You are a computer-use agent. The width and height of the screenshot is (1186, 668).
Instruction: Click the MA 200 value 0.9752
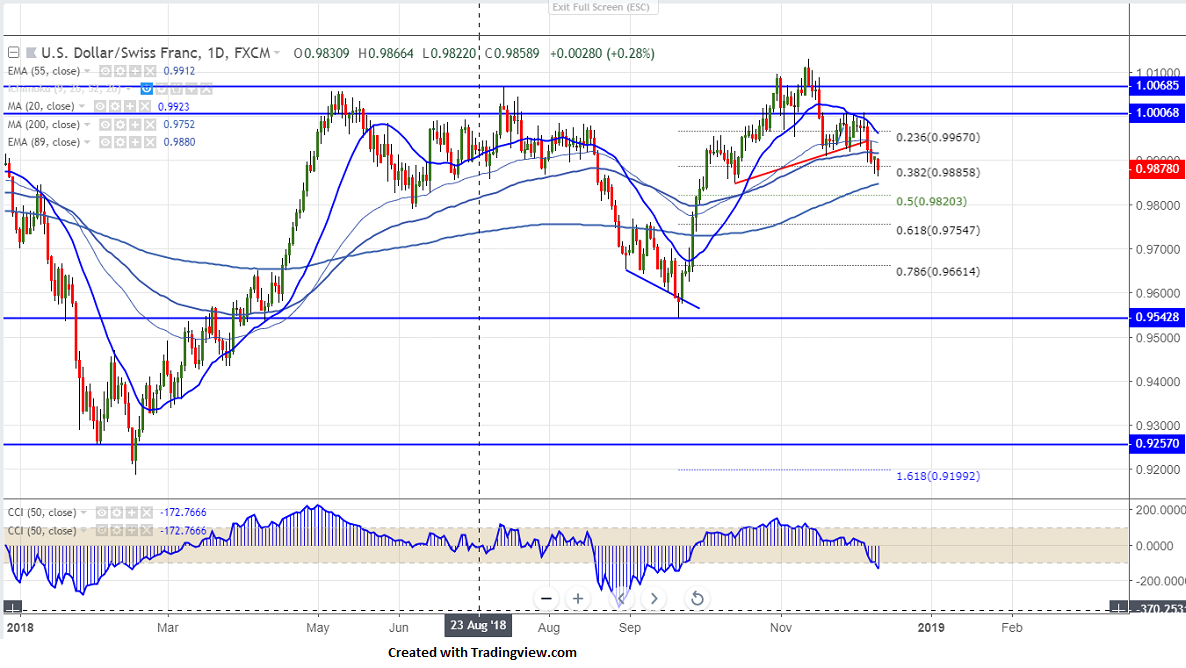179,124
